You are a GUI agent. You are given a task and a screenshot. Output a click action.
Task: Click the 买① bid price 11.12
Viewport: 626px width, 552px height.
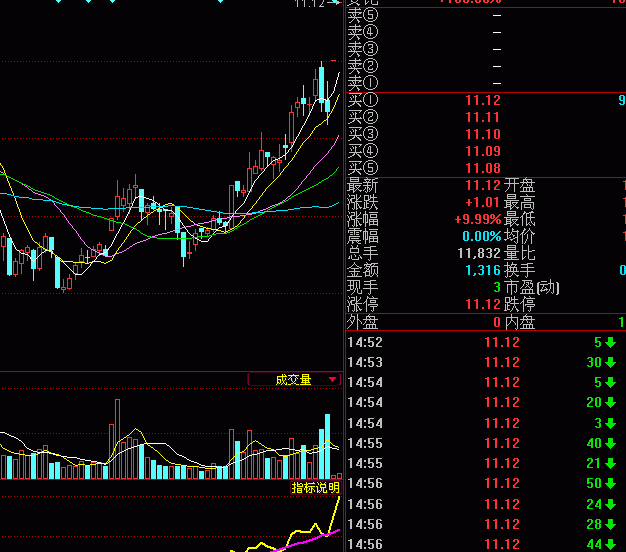click(483, 100)
